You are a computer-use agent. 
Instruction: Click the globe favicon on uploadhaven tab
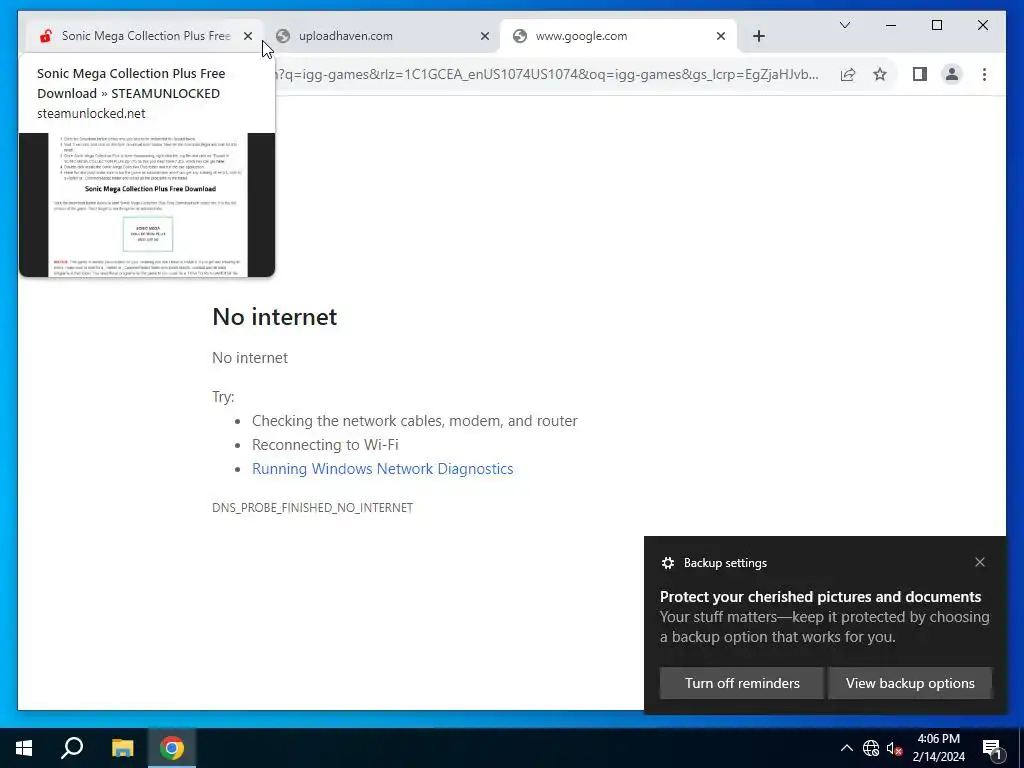click(x=283, y=36)
